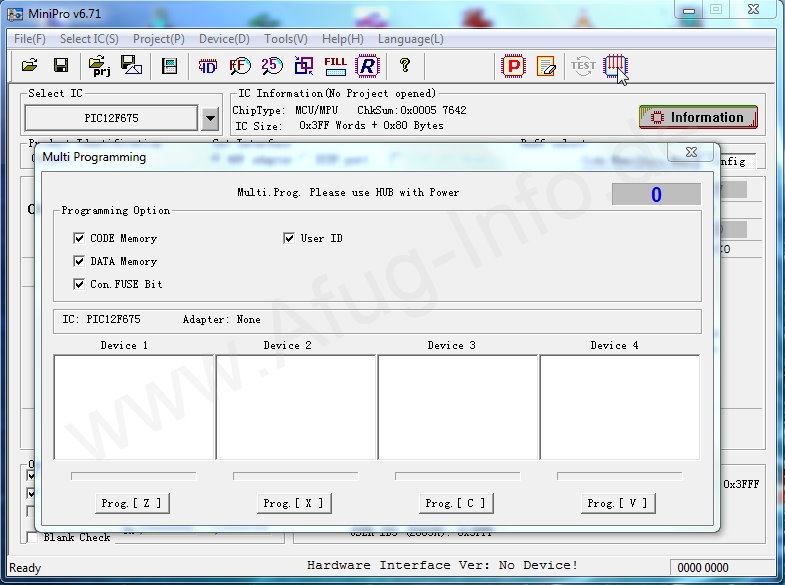Click the FILL buffer toolbar icon
785x585 pixels.
335,66
